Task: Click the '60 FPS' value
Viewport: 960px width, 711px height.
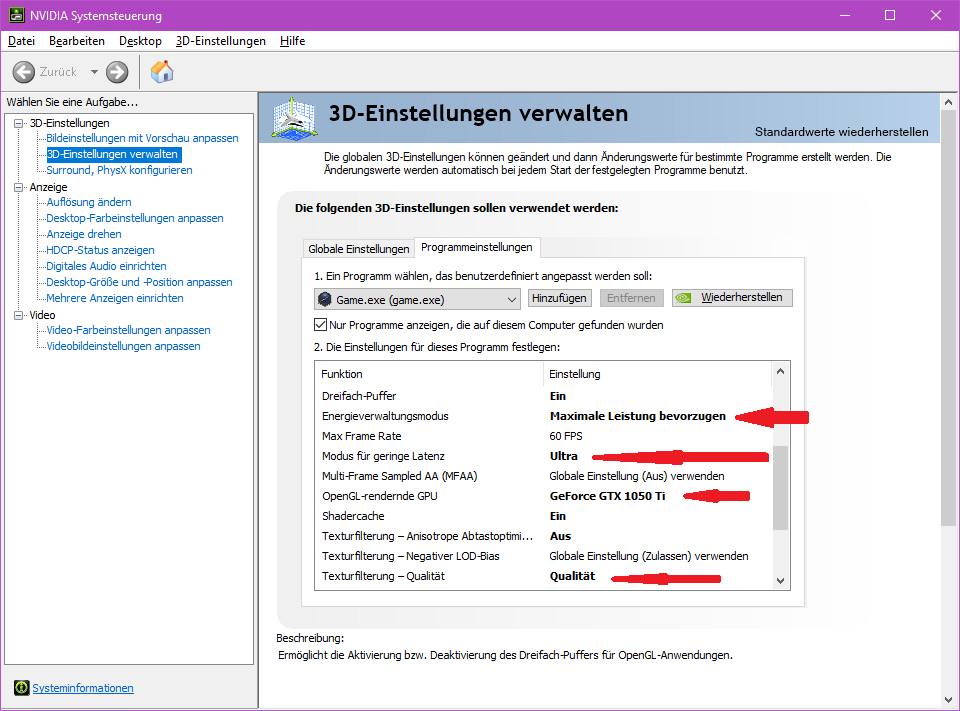Action: [x=566, y=436]
